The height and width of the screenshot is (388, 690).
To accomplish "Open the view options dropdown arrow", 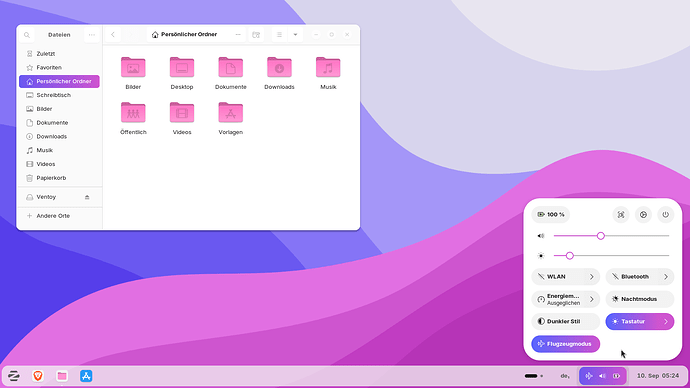I will [x=295, y=35].
